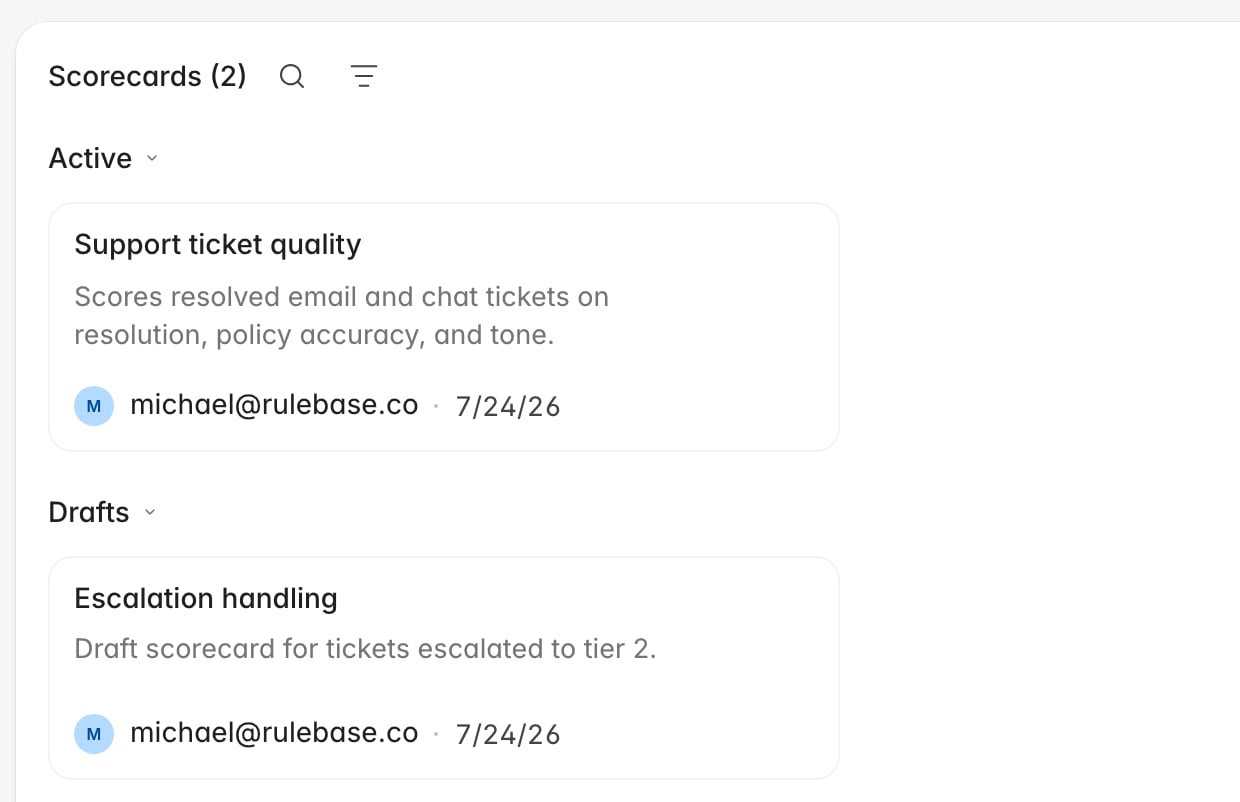This screenshot has height=802, width=1240.
Task: Click the Escalation handling draft description text
Action: pos(366,649)
